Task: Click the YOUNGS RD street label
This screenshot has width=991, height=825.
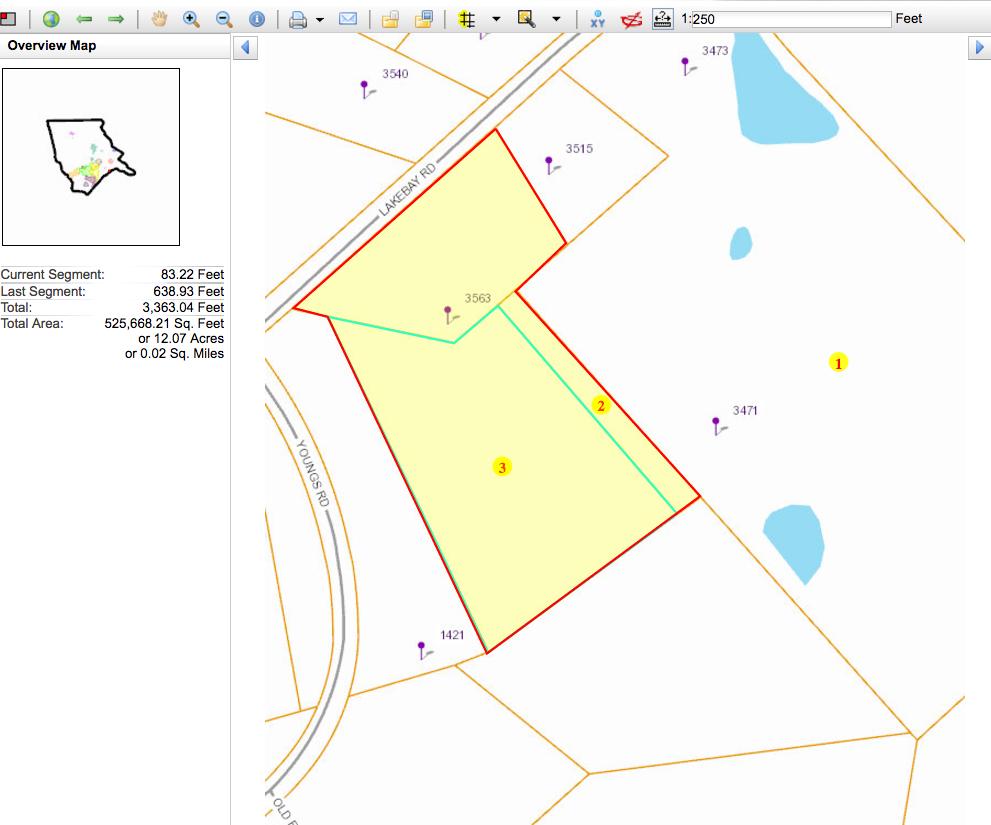Action: tap(312, 473)
